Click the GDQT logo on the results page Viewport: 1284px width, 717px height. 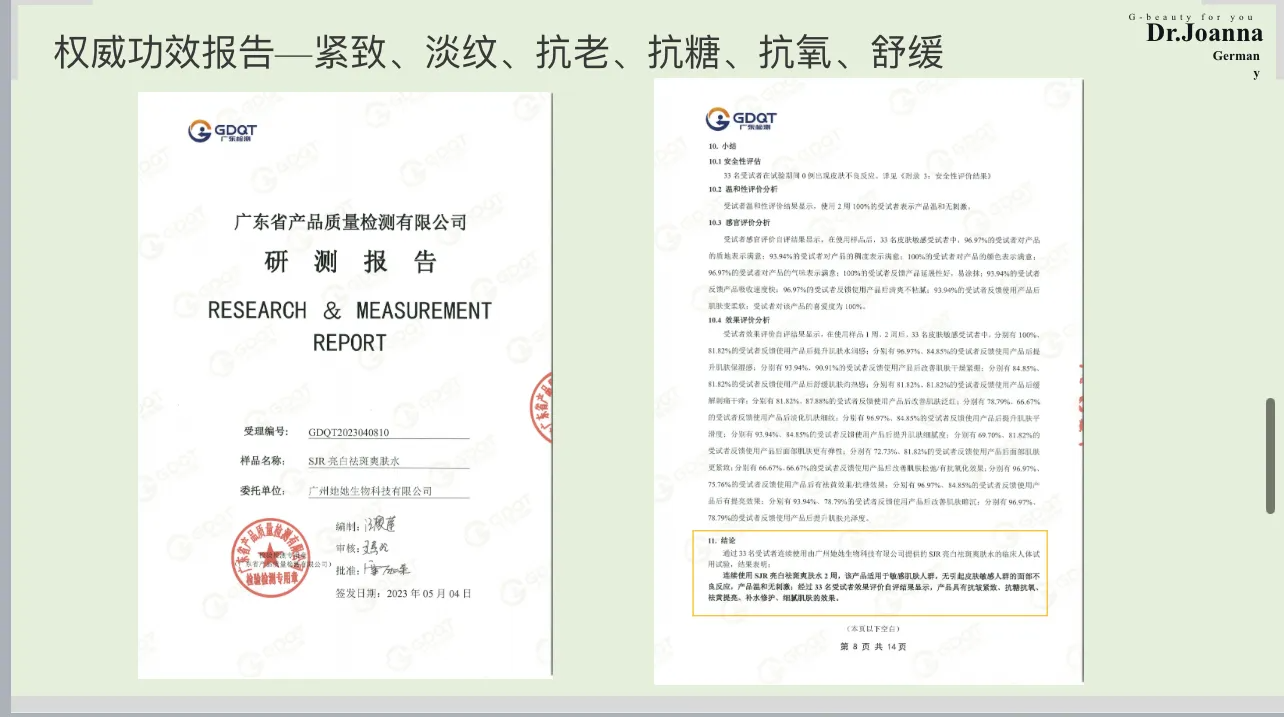[740, 119]
